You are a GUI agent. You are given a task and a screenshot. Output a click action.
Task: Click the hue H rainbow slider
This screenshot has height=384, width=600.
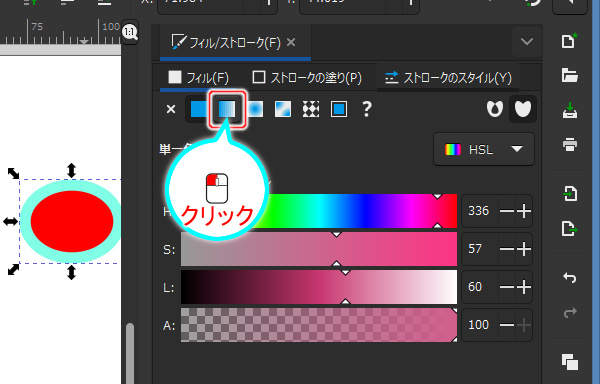(319, 211)
